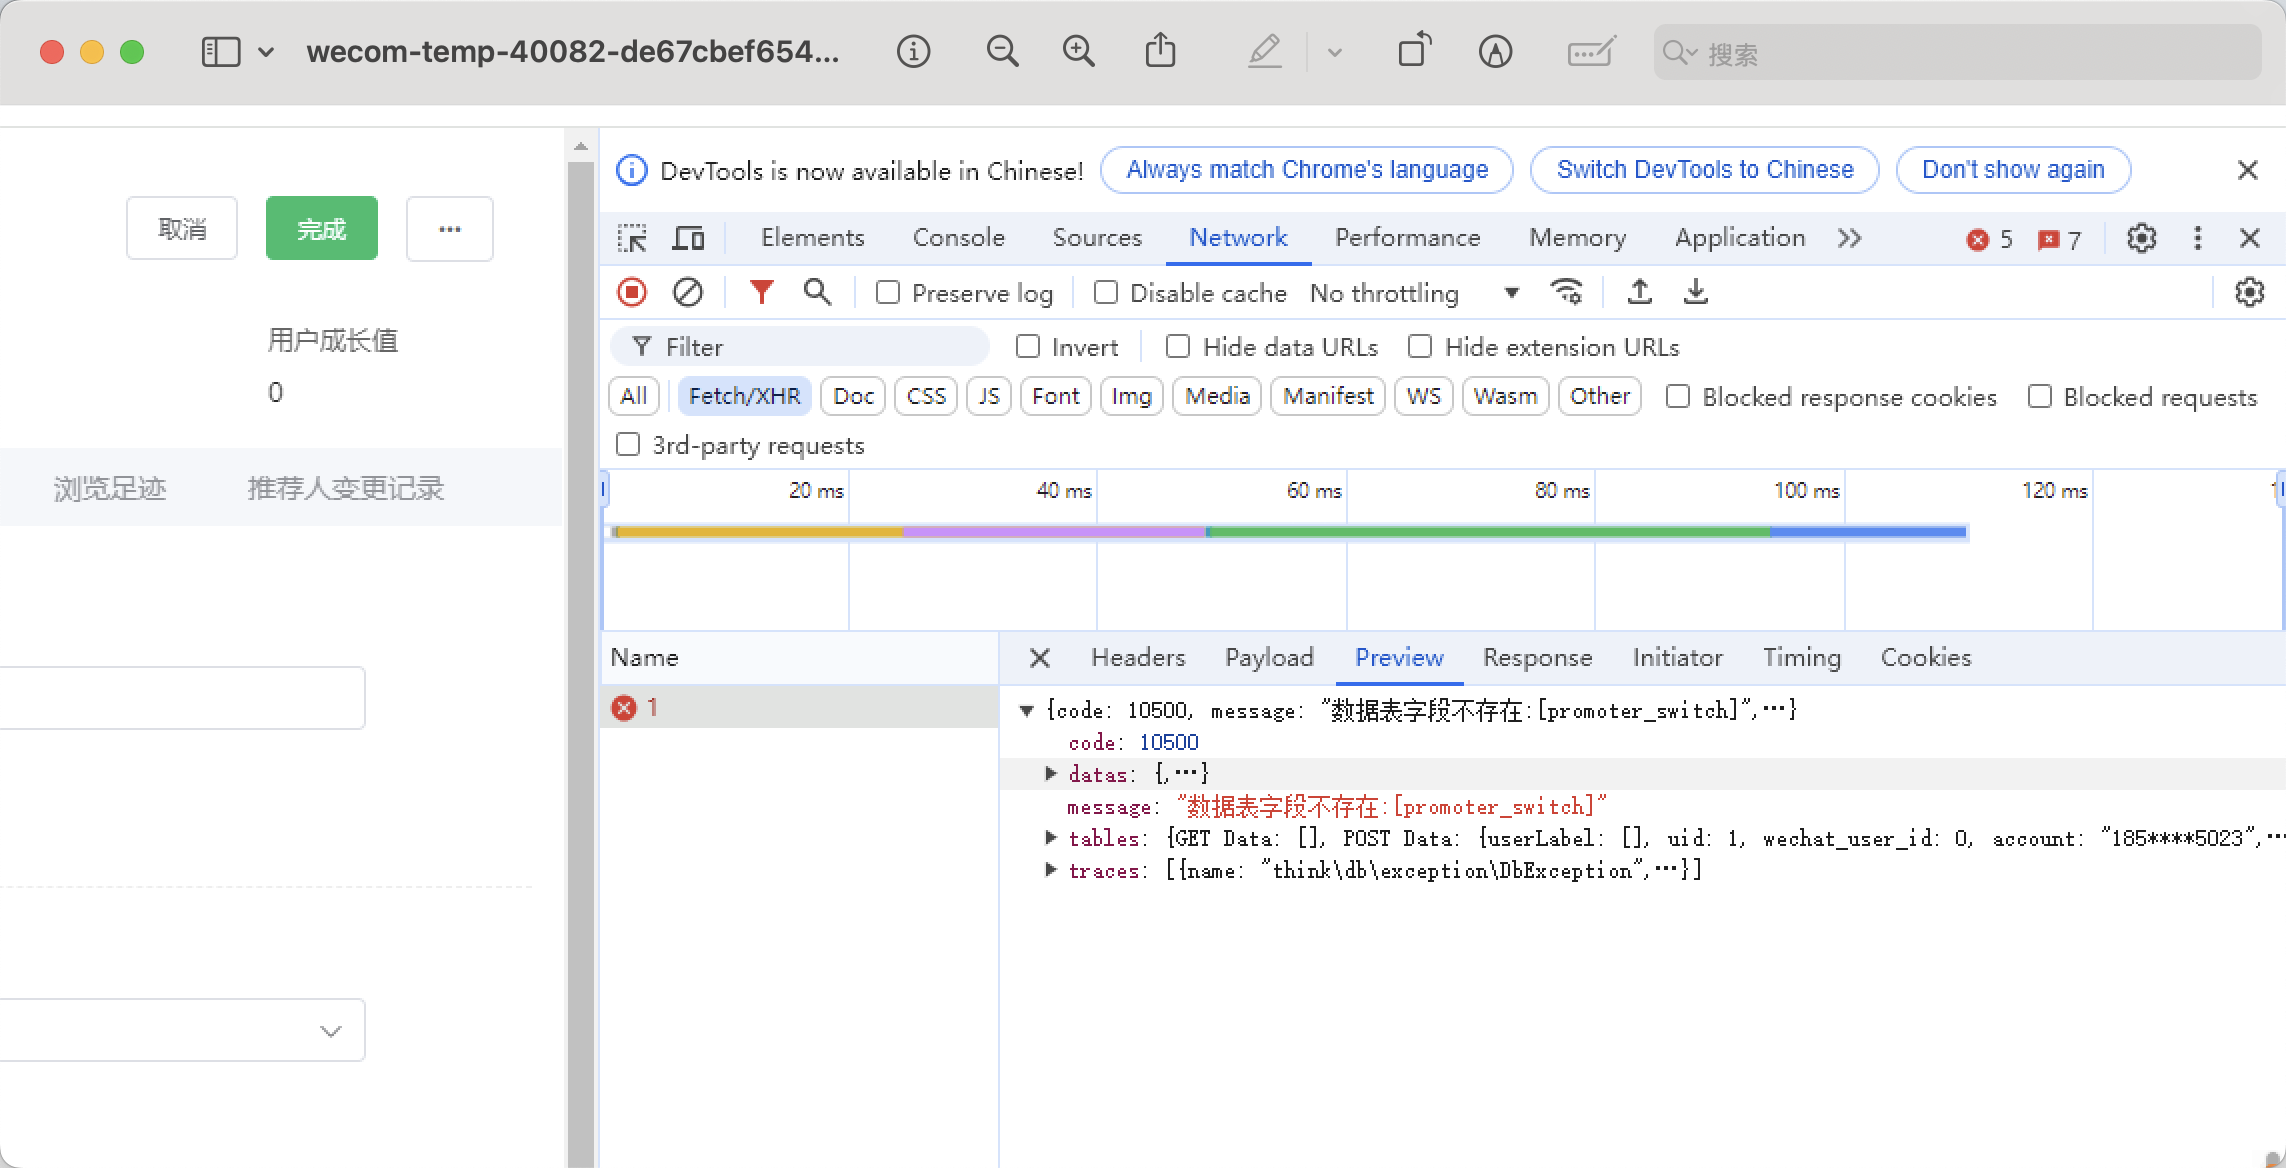Image resolution: width=2286 pixels, height=1168 pixels.
Task: Expand the tables object
Action: pyautogui.click(x=1051, y=837)
